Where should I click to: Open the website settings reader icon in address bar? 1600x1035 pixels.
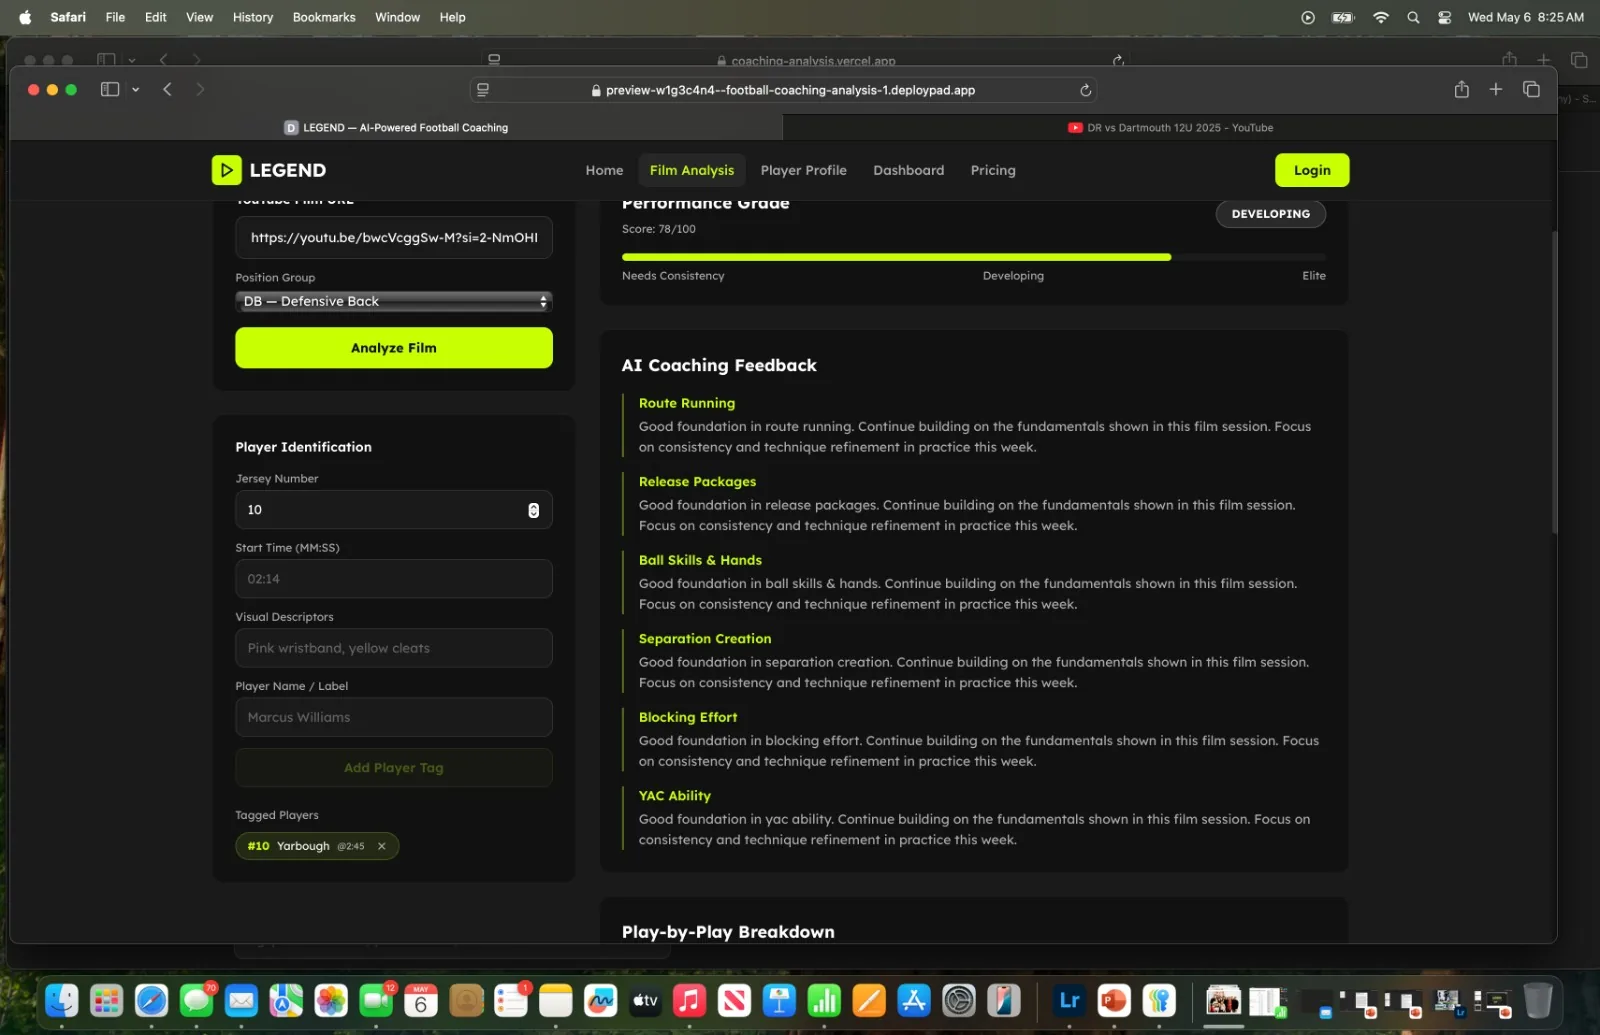click(483, 90)
